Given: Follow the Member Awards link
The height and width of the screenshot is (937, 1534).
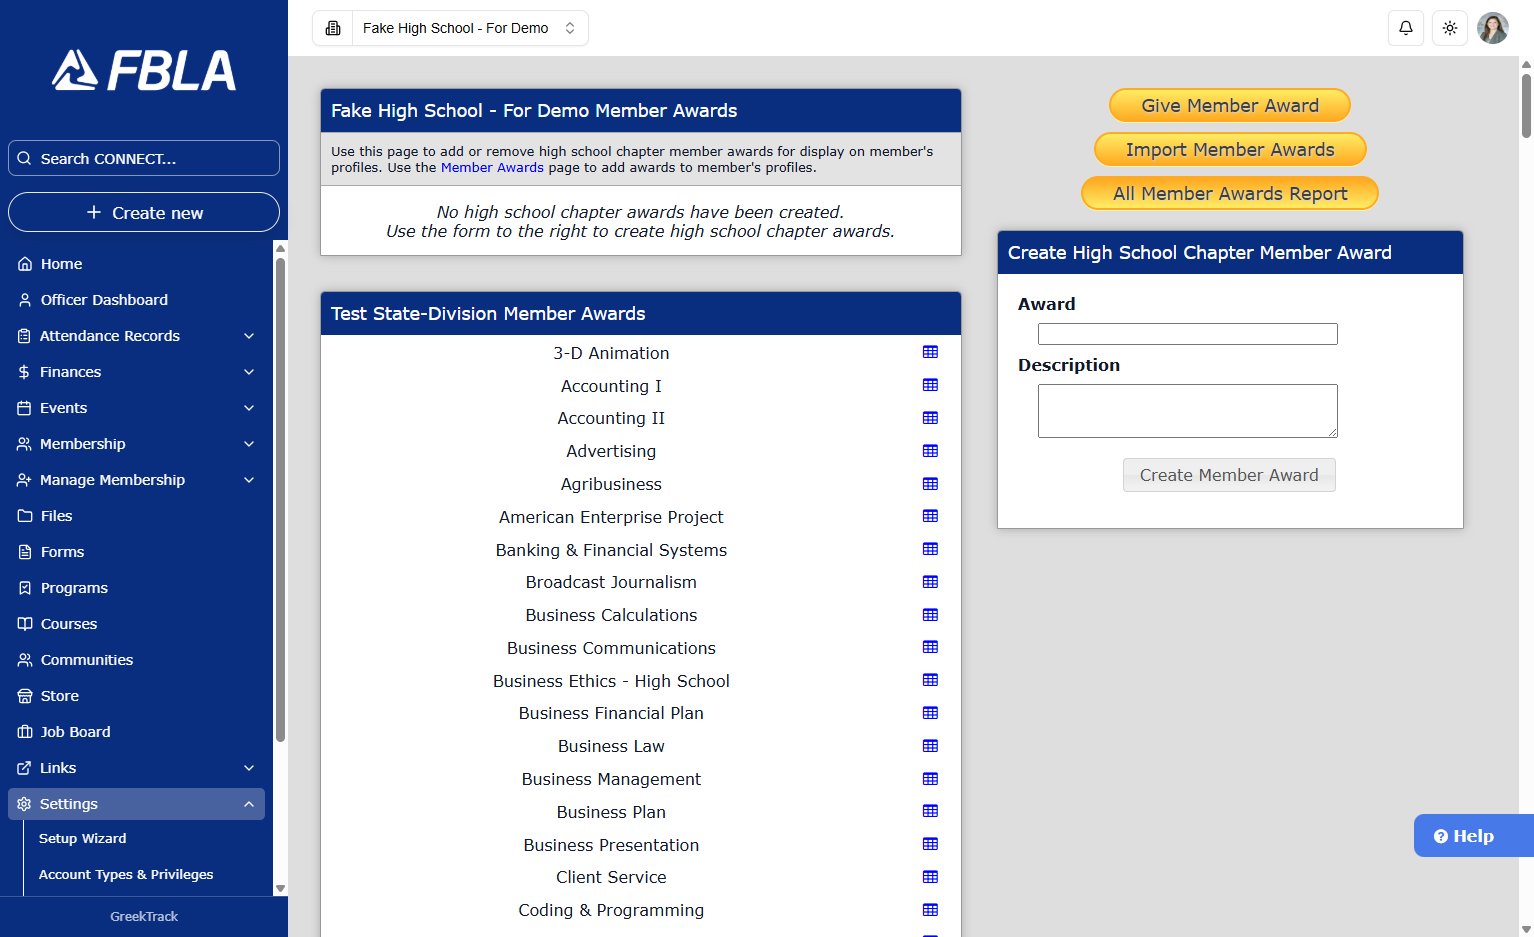Looking at the screenshot, I should (x=492, y=168).
